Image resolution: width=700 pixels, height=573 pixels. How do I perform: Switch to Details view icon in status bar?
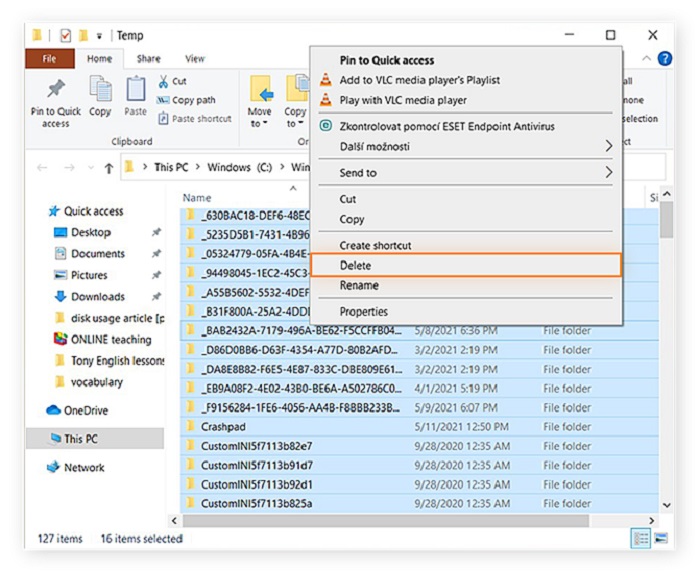tap(641, 538)
